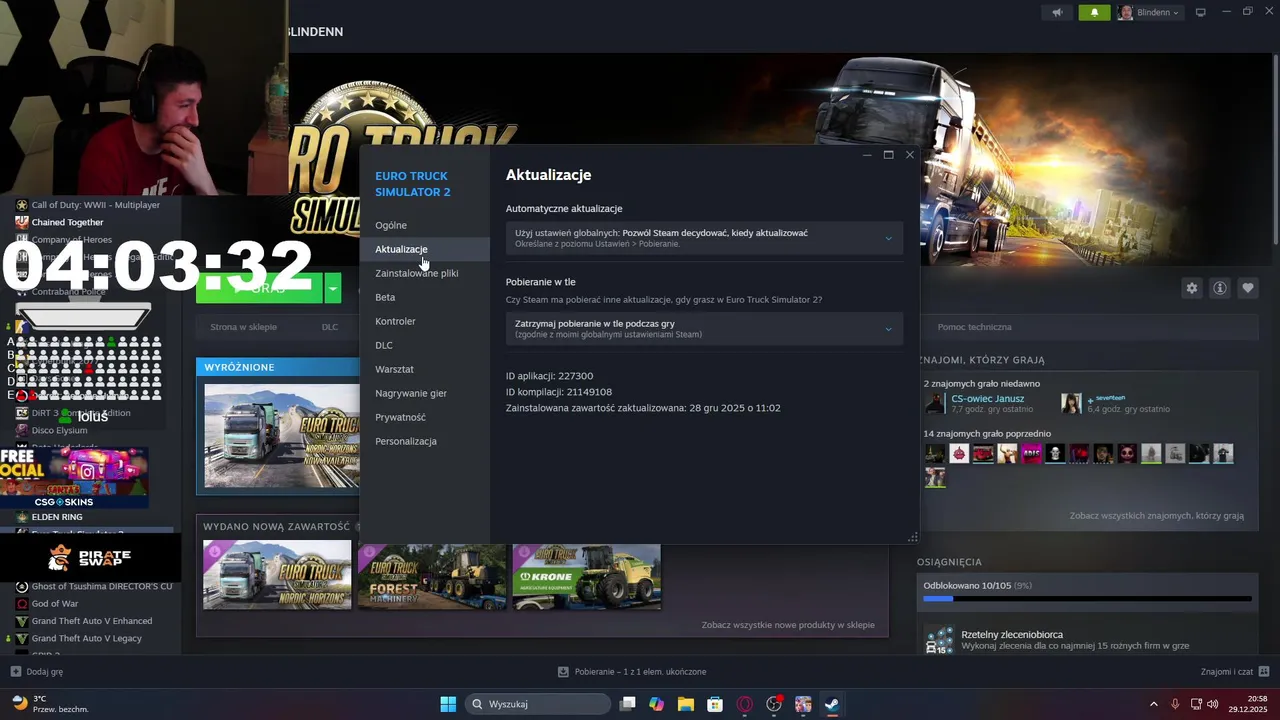Select Disco Elysium in library

click(x=59, y=430)
